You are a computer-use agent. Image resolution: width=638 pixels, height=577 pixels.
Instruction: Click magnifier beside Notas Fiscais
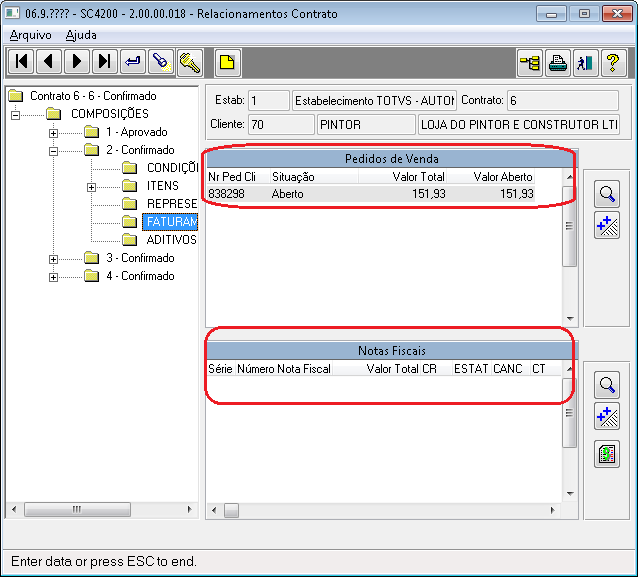coord(607,385)
